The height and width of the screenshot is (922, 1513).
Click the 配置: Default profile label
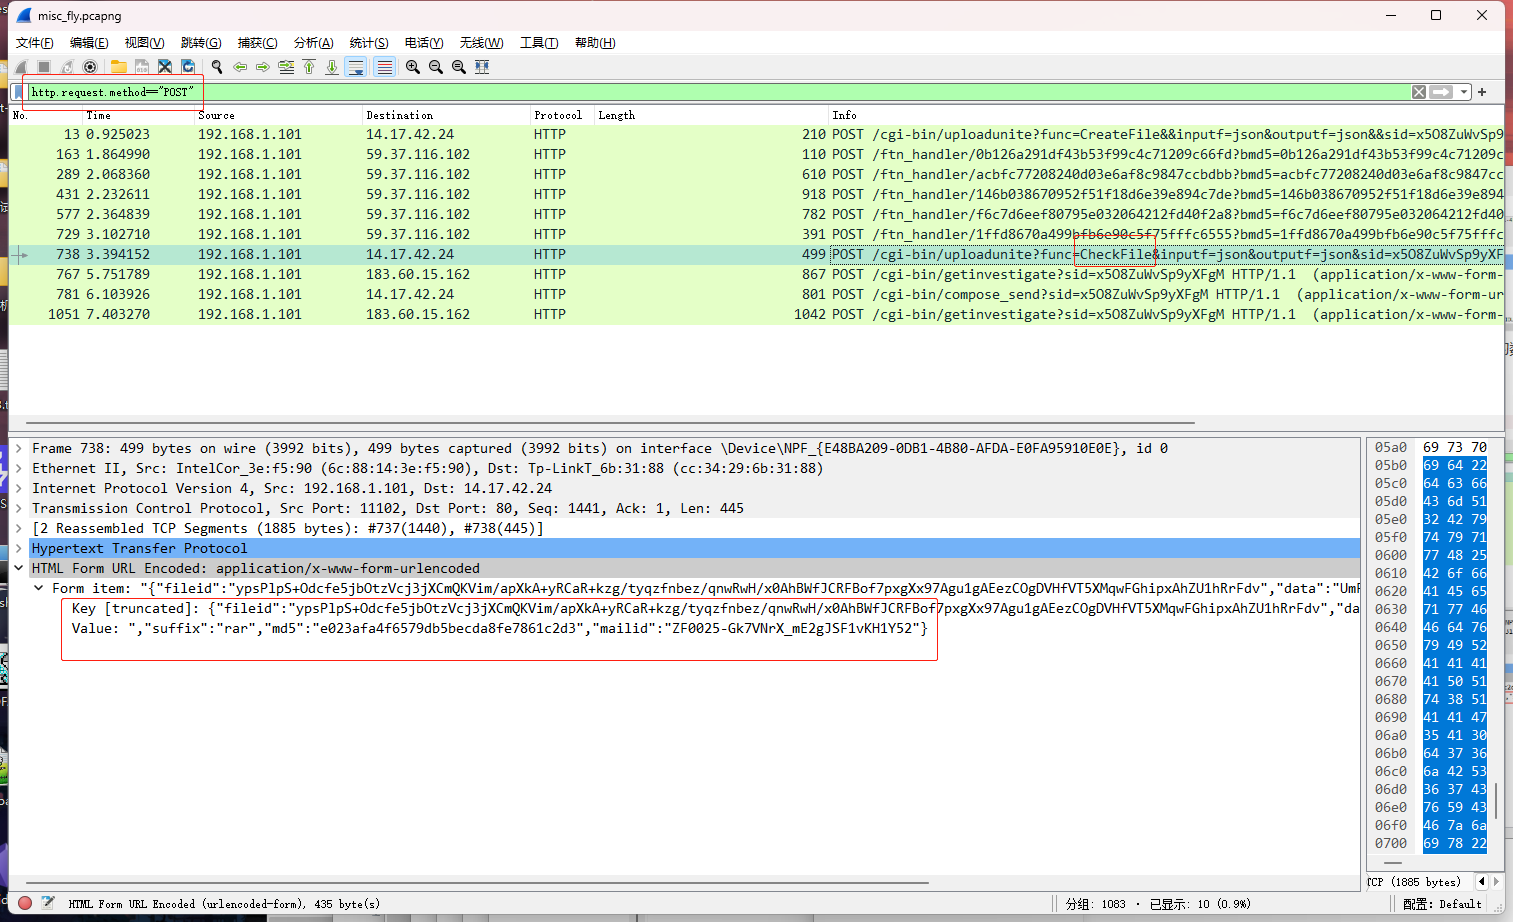[1442, 904]
